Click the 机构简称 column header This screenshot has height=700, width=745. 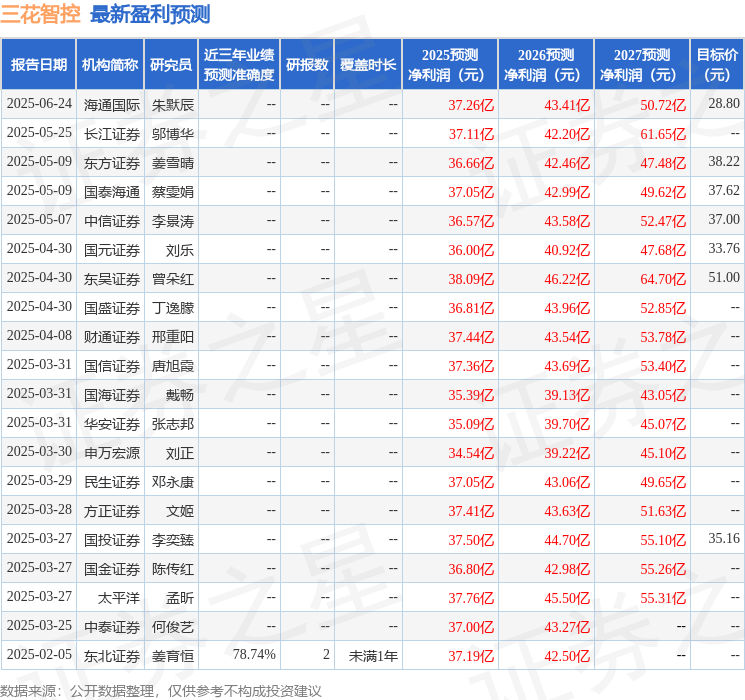(110, 65)
